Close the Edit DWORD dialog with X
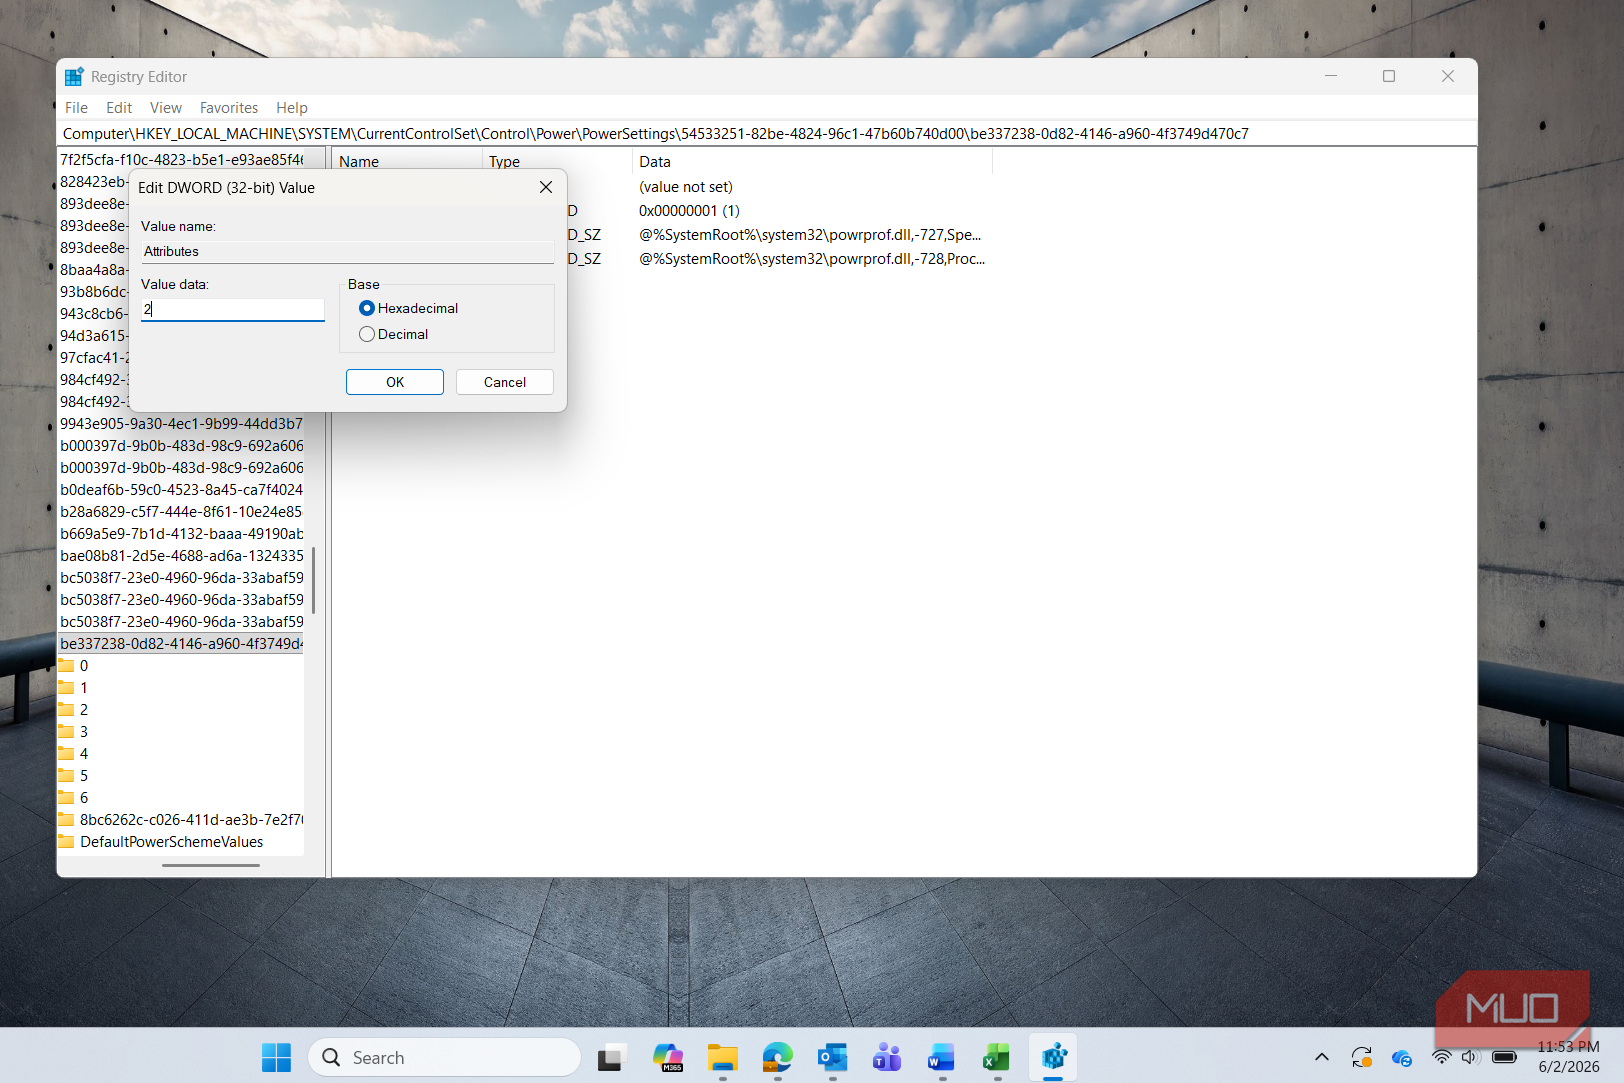The height and width of the screenshot is (1083, 1624). [546, 187]
